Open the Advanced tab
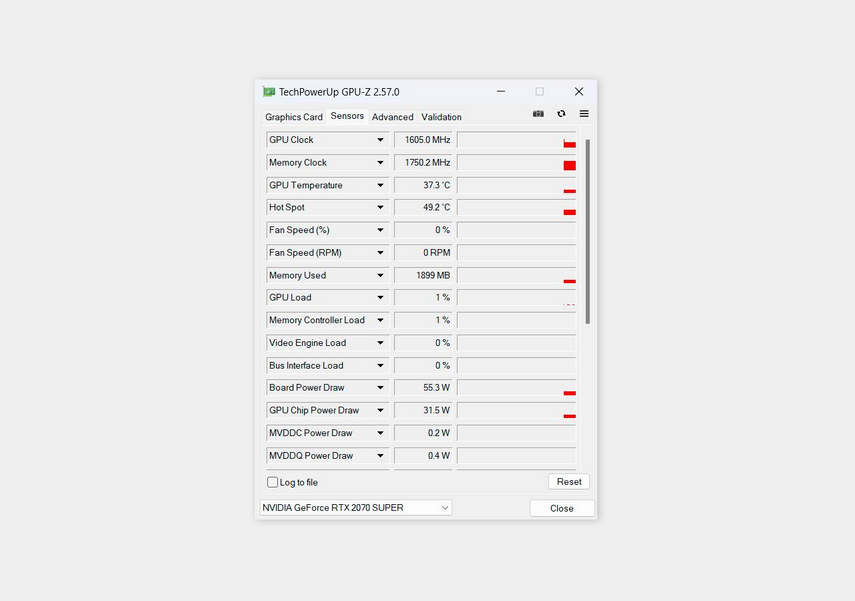 393,117
